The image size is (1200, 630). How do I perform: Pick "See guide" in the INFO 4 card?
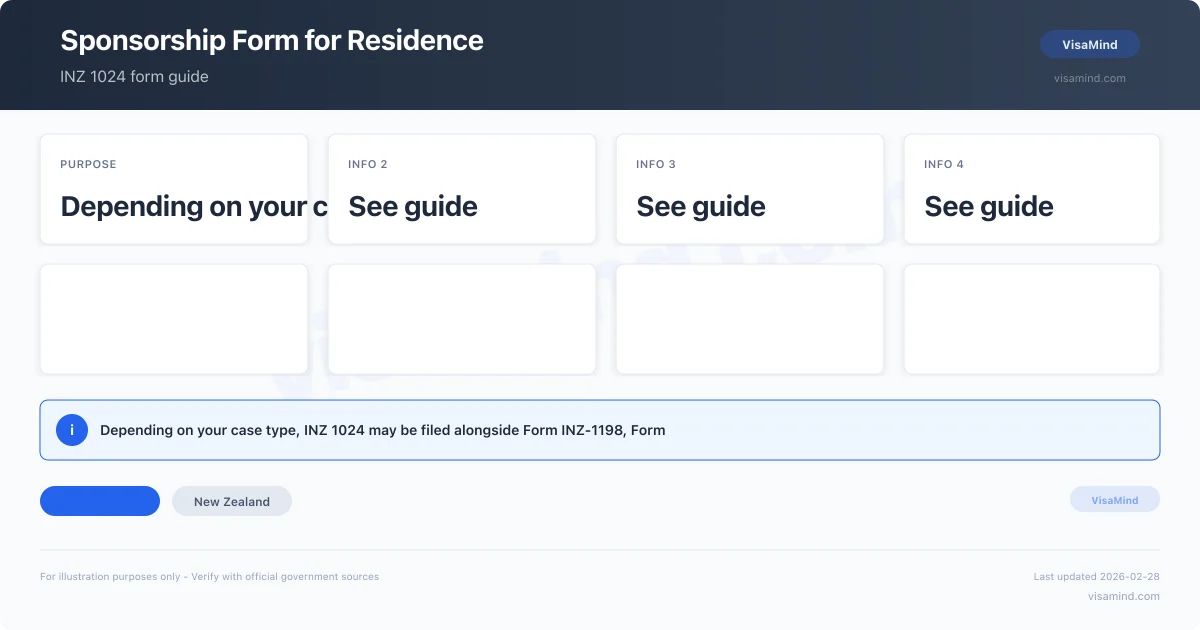coord(989,206)
